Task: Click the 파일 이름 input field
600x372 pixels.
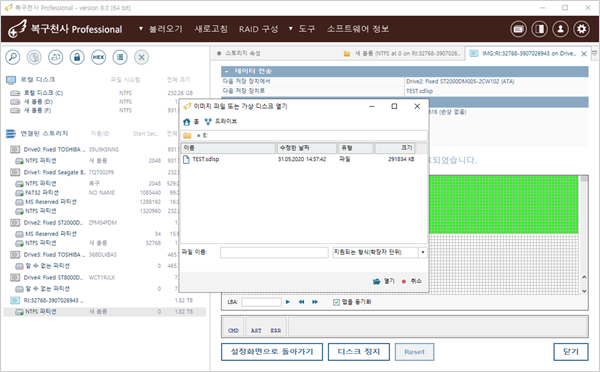Action: tap(274, 252)
